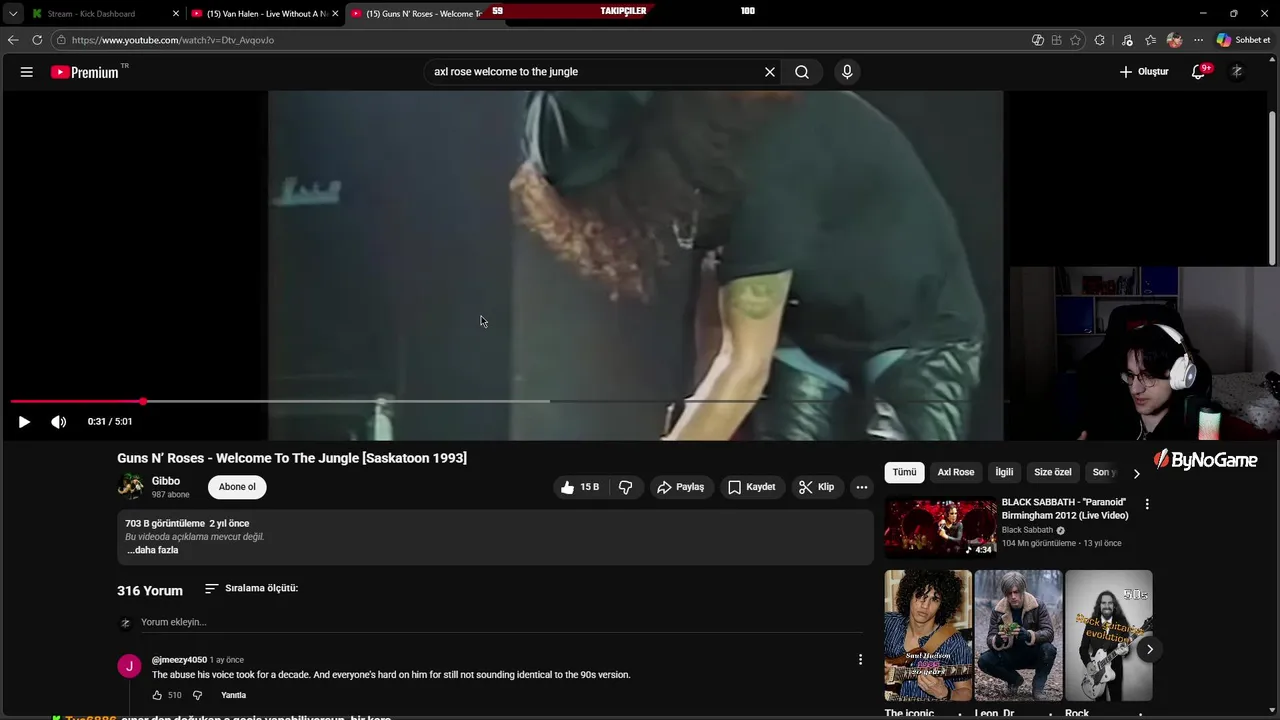Open media control music note icon
Image resolution: width=1280 pixels, height=720 pixels.
[1127, 40]
